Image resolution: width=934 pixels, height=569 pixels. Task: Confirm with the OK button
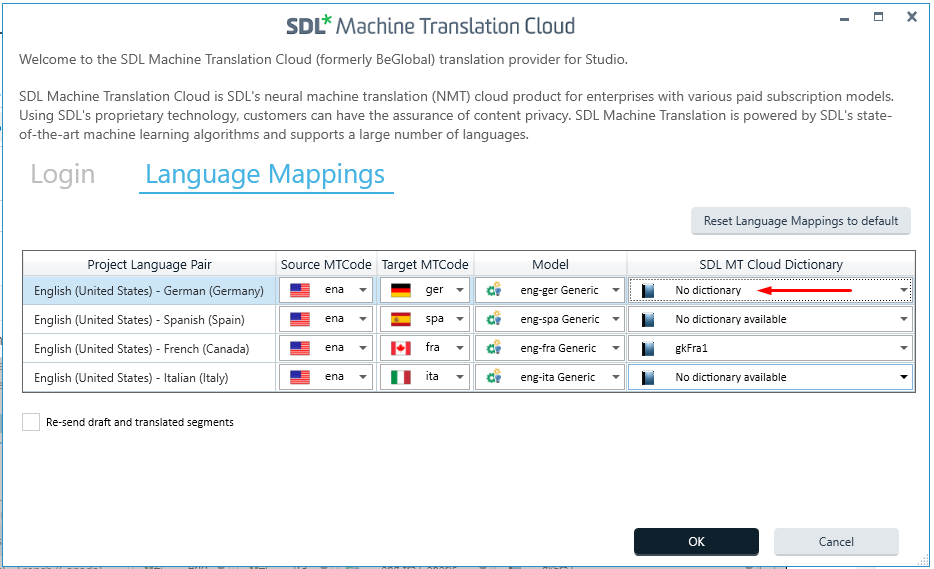pyautogui.click(x=696, y=542)
